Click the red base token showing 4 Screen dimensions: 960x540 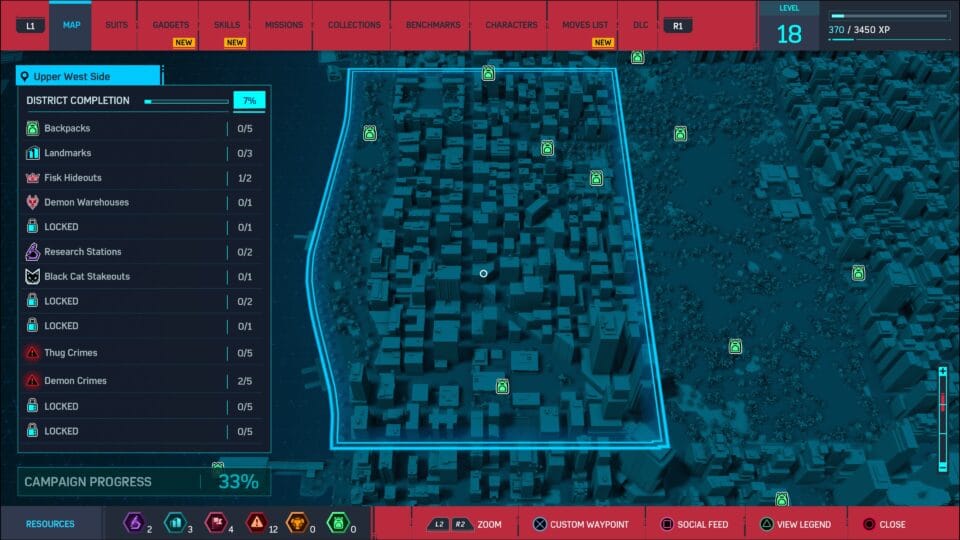pos(215,522)
